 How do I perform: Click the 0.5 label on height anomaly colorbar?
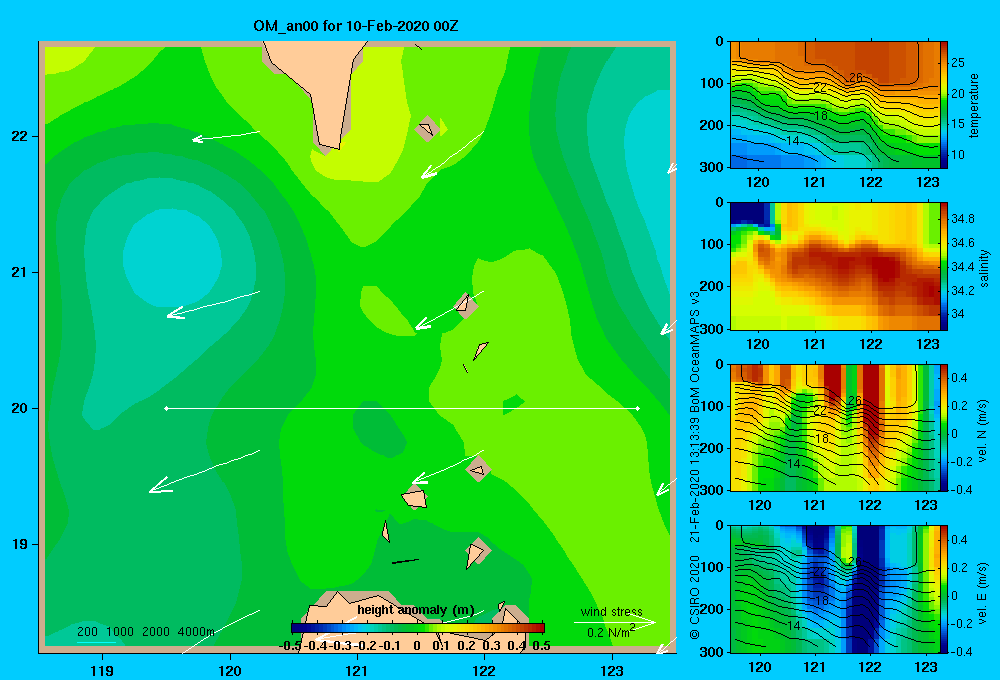click(541, 646)
